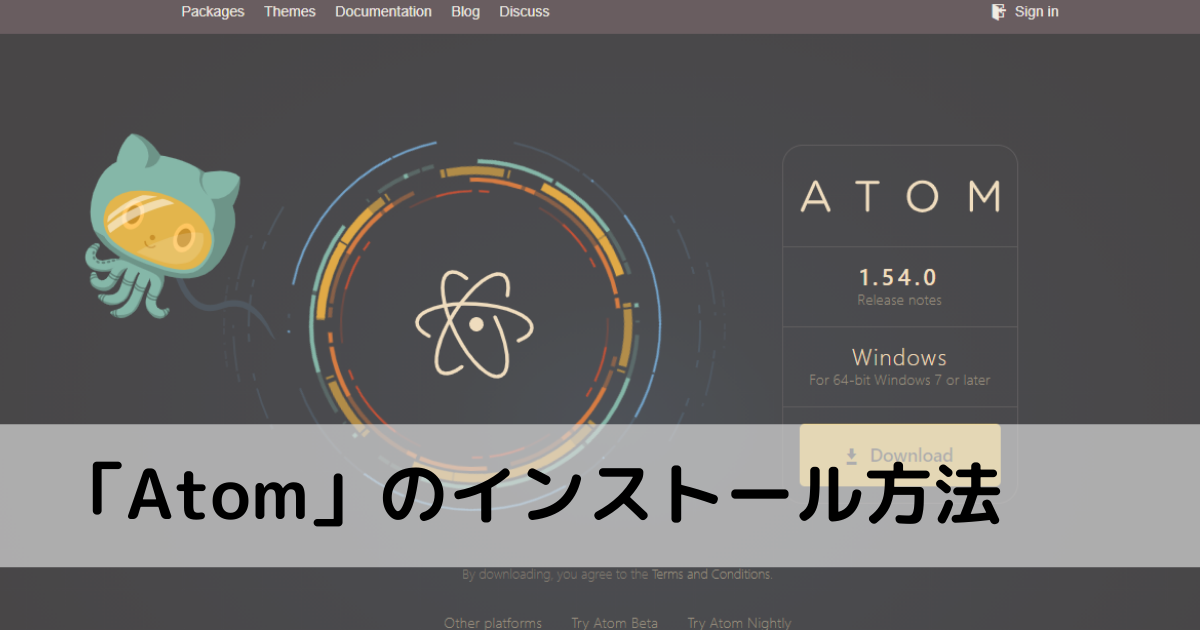Open the Try Atom Beta link
1200x630 pixels.
point(614,622)
